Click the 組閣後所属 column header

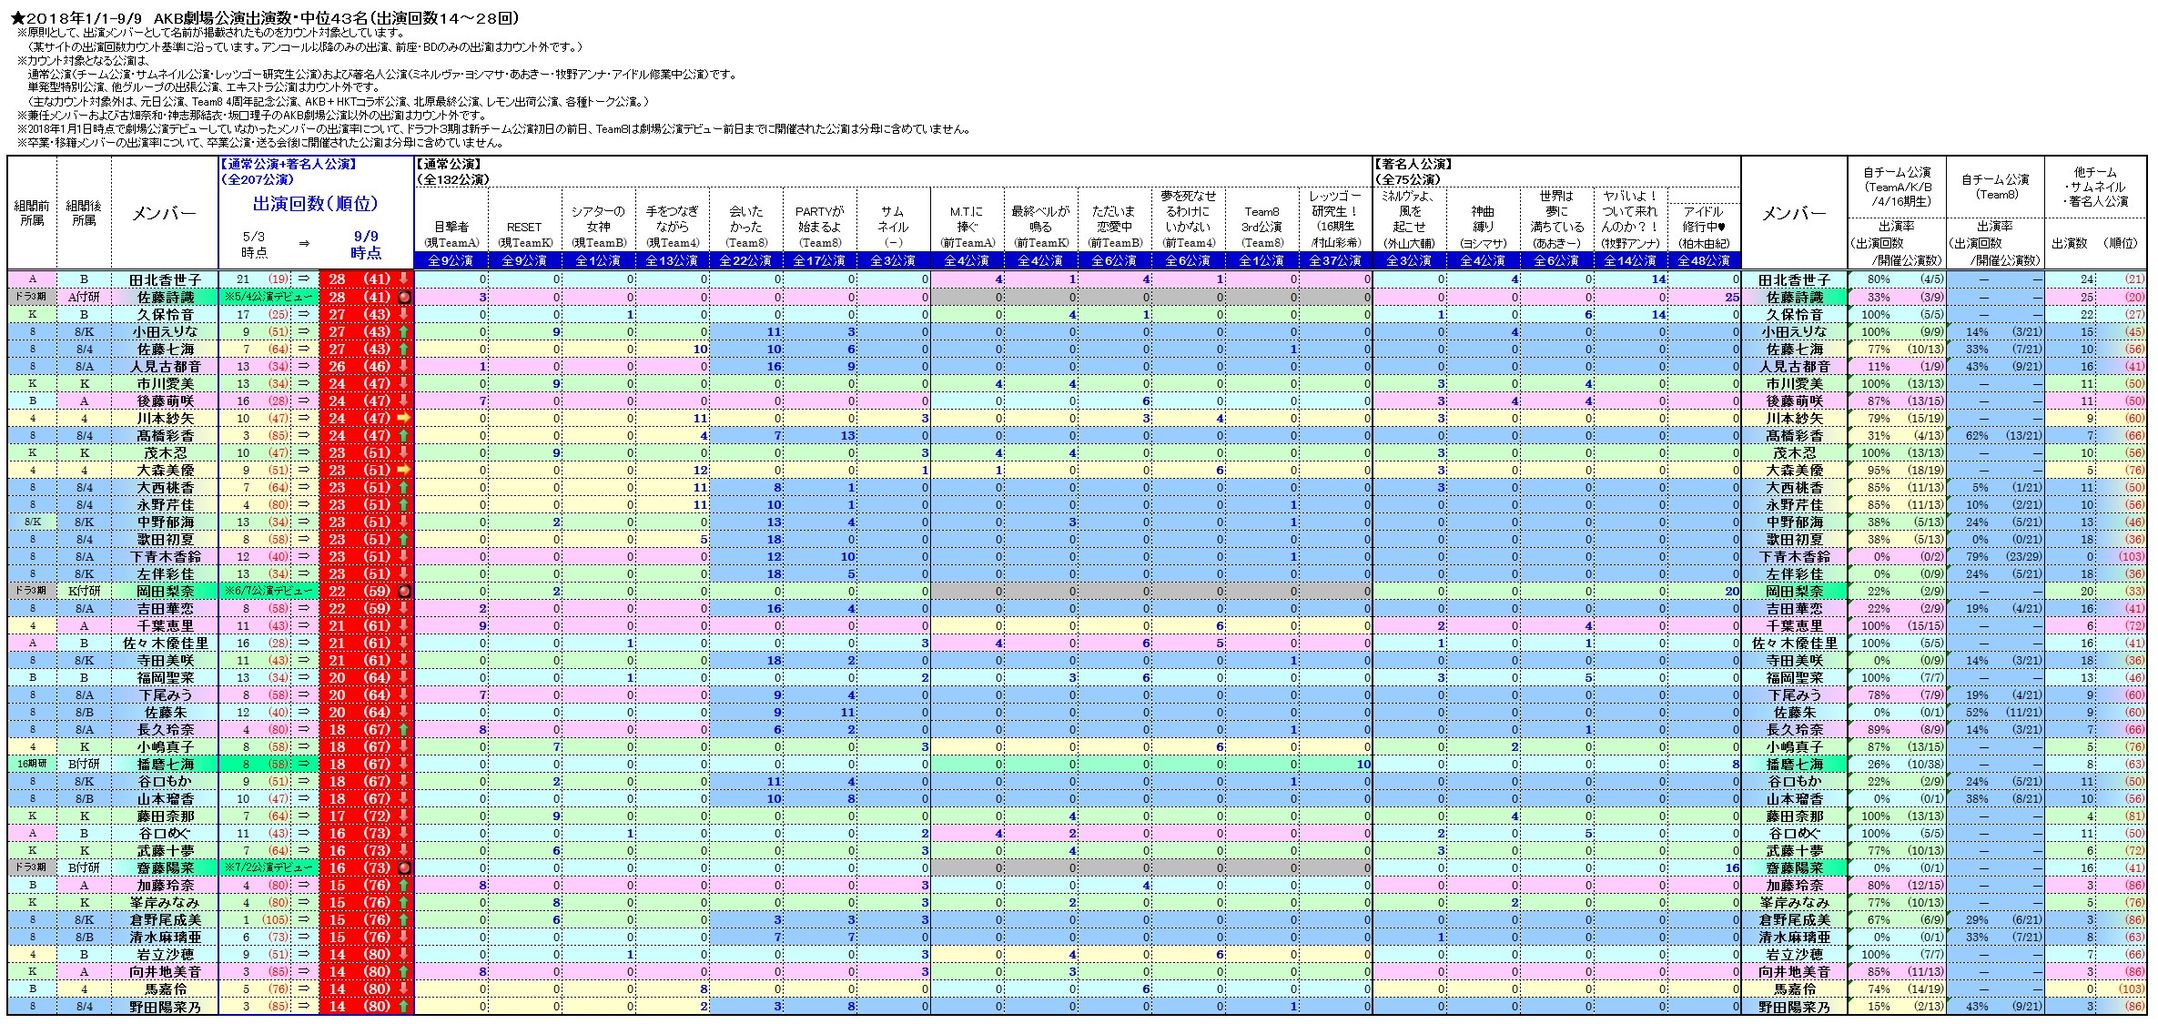84,212
